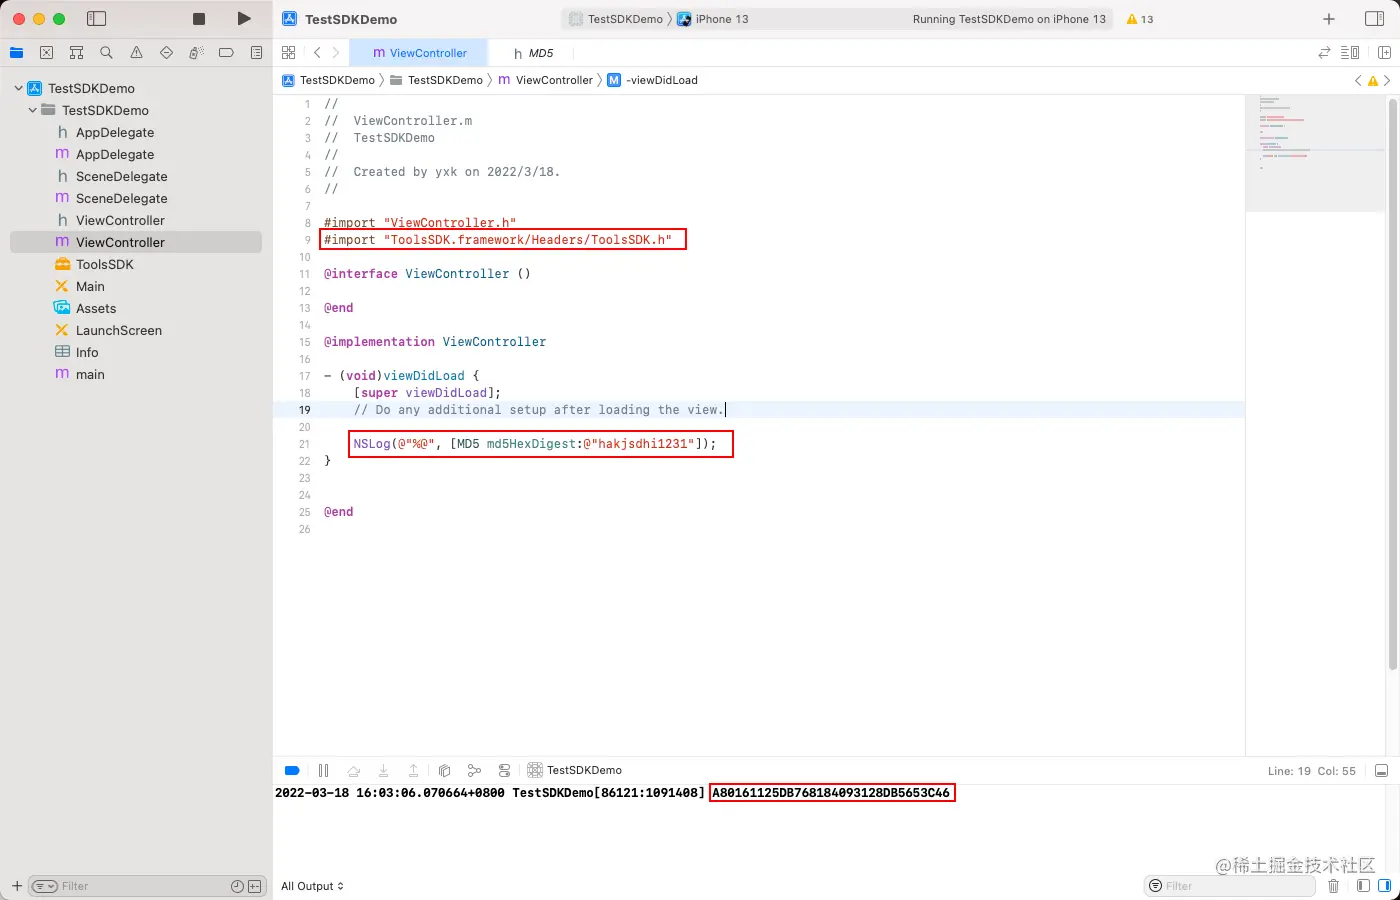Enable code review mode

click(x=1324, y=53)
